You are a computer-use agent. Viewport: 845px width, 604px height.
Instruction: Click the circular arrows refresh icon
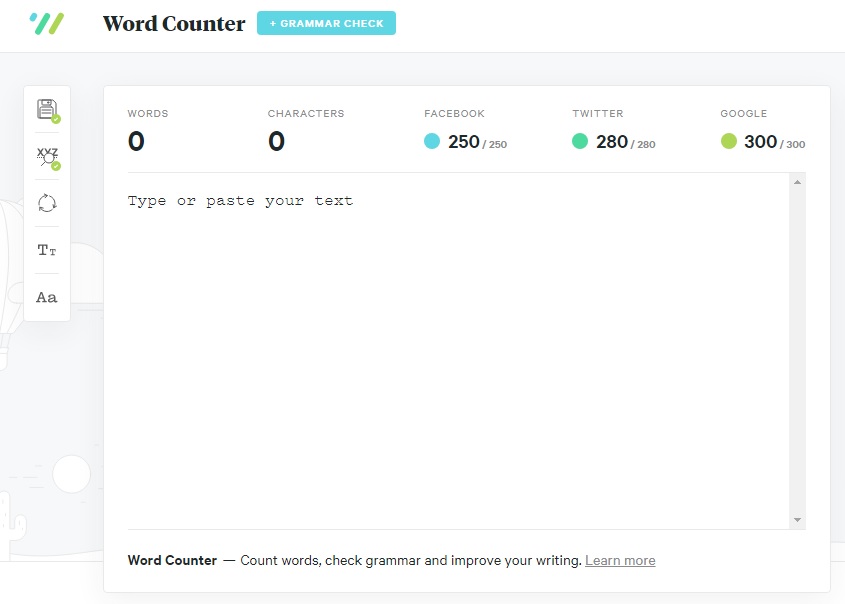point(47,203)
